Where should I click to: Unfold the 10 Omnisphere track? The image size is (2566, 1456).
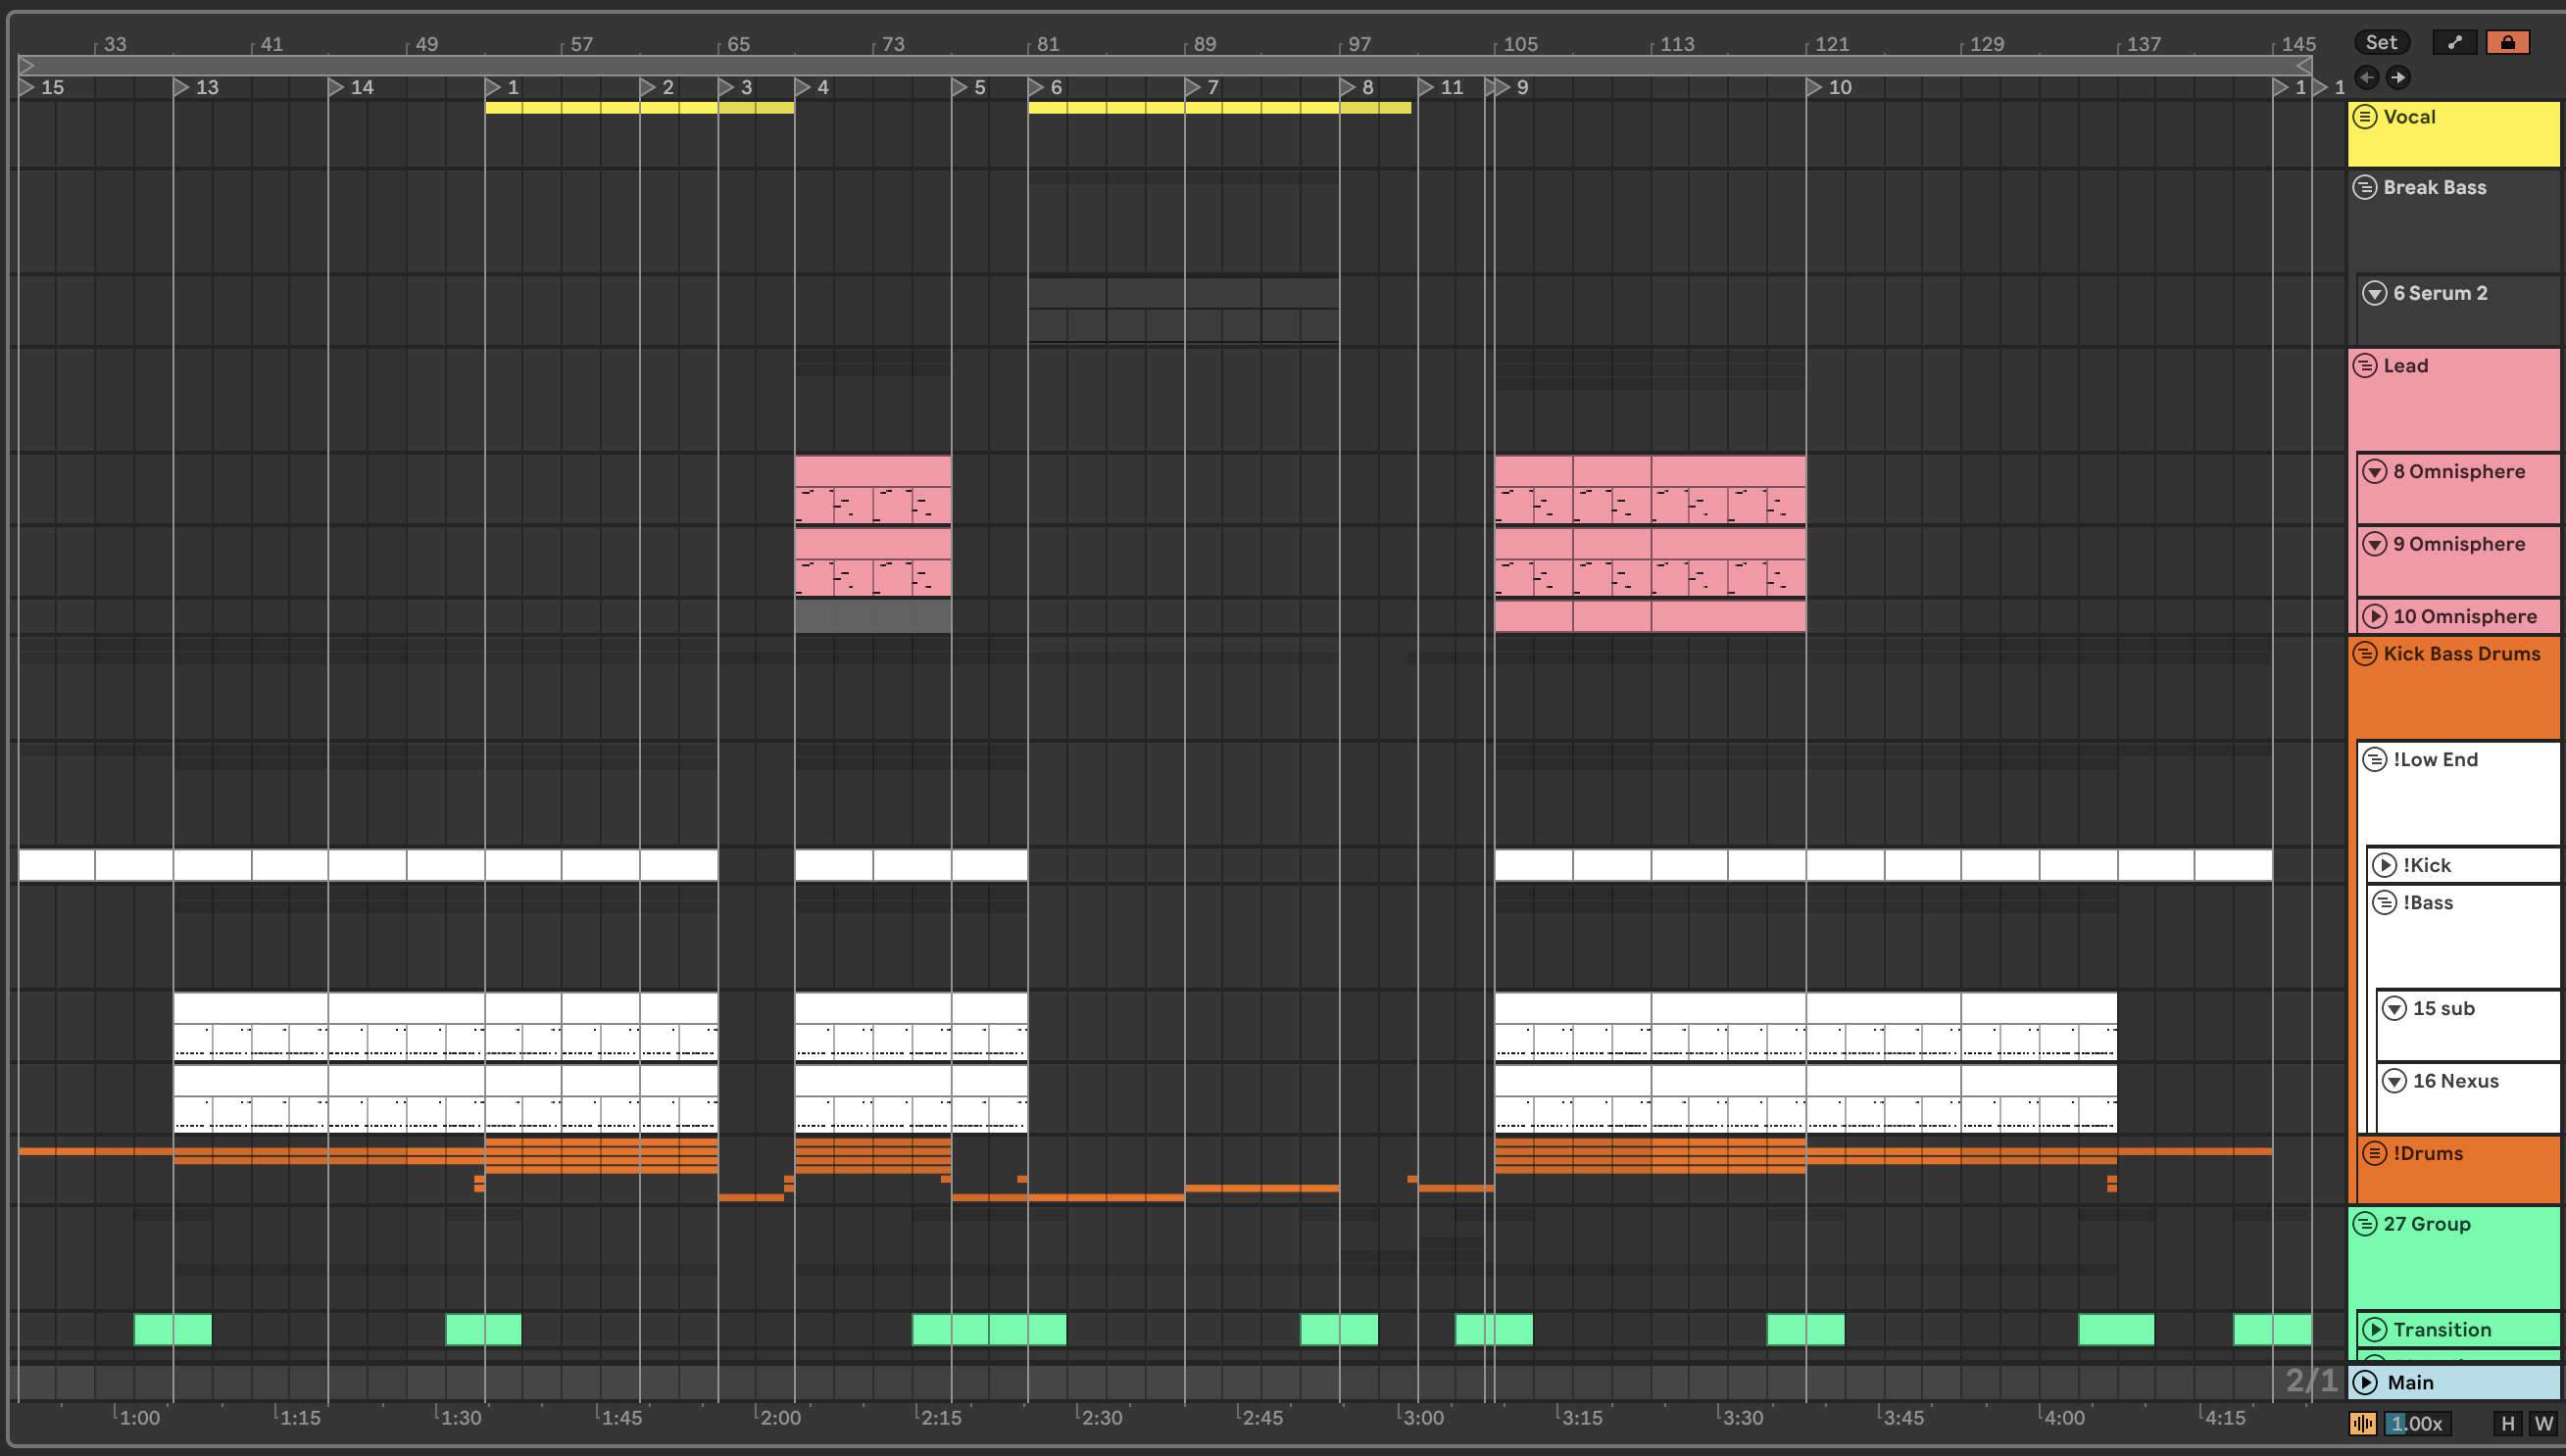coord(2374,616)
